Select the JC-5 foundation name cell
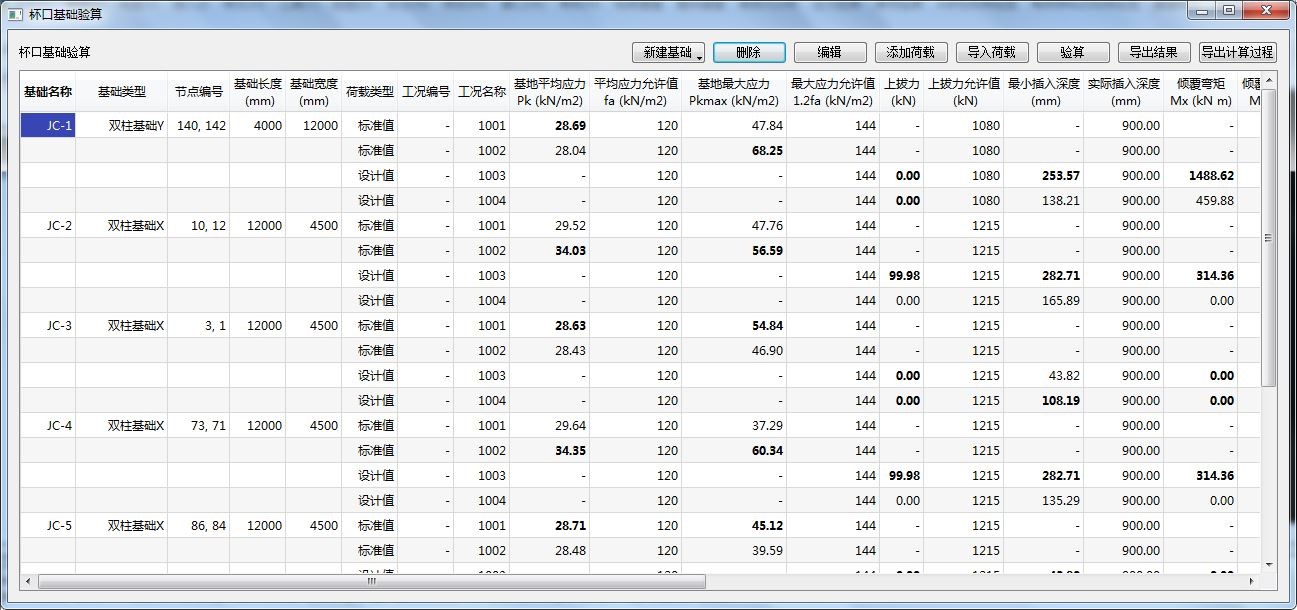Image resolution: width=1297 pixels, height=610 pixels. click(x=47, y=526)
